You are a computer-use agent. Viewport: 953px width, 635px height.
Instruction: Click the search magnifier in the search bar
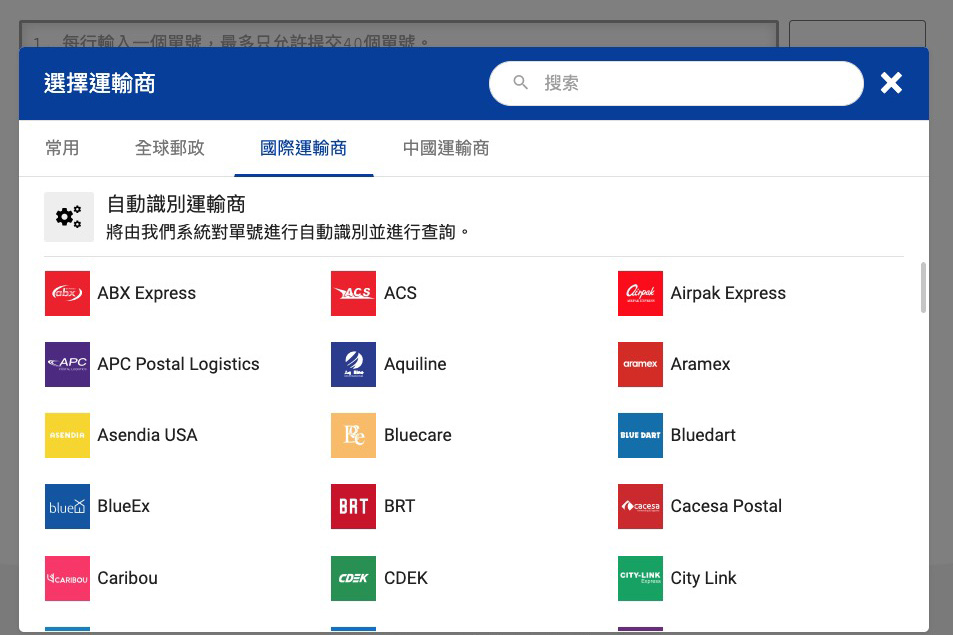click(520, 83)
